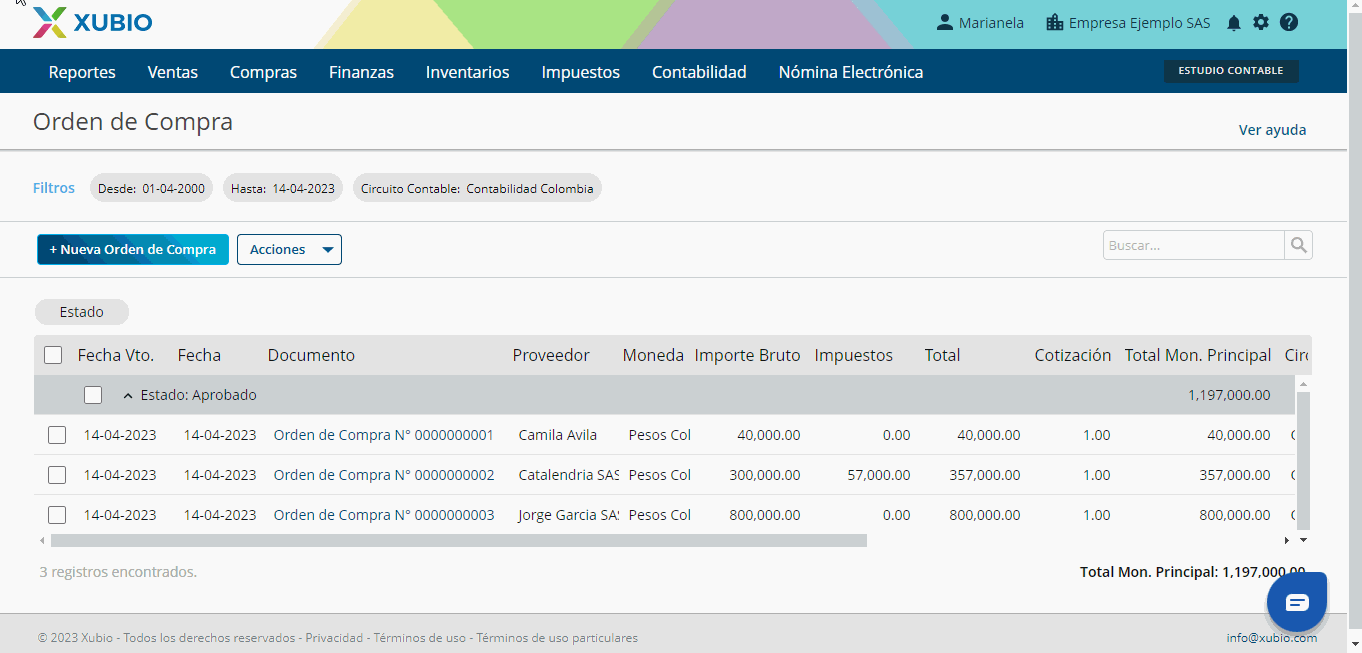Click the Buscar search field
Image resolution: width=1362 pixels, height=653 pixels.
coord(1194,245)
